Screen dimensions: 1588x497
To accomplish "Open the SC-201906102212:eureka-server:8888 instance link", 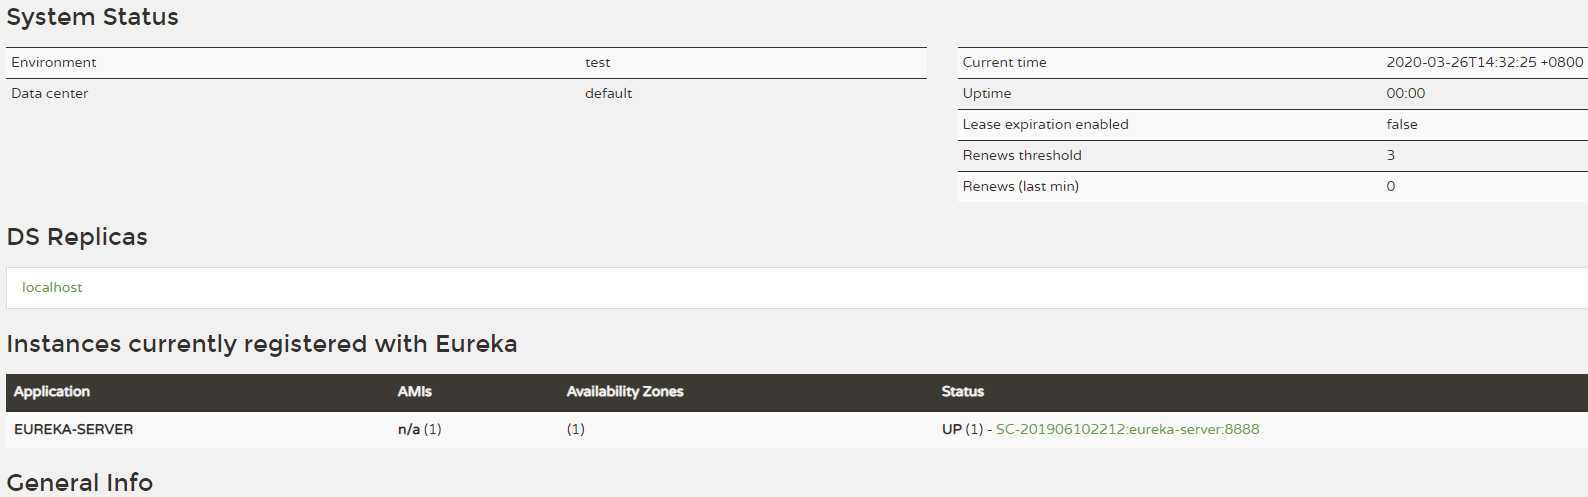I will coord(1127,429).
